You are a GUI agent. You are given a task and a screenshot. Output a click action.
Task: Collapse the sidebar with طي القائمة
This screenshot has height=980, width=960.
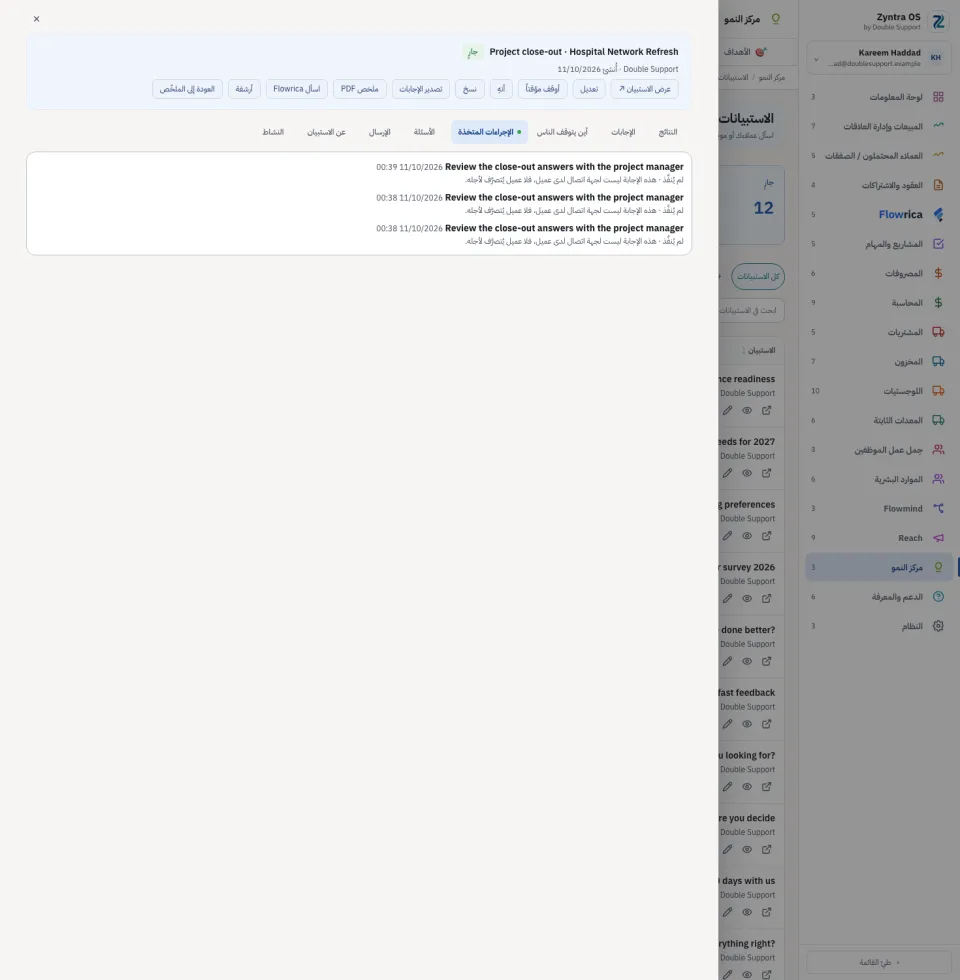click(x=878, y=962)
